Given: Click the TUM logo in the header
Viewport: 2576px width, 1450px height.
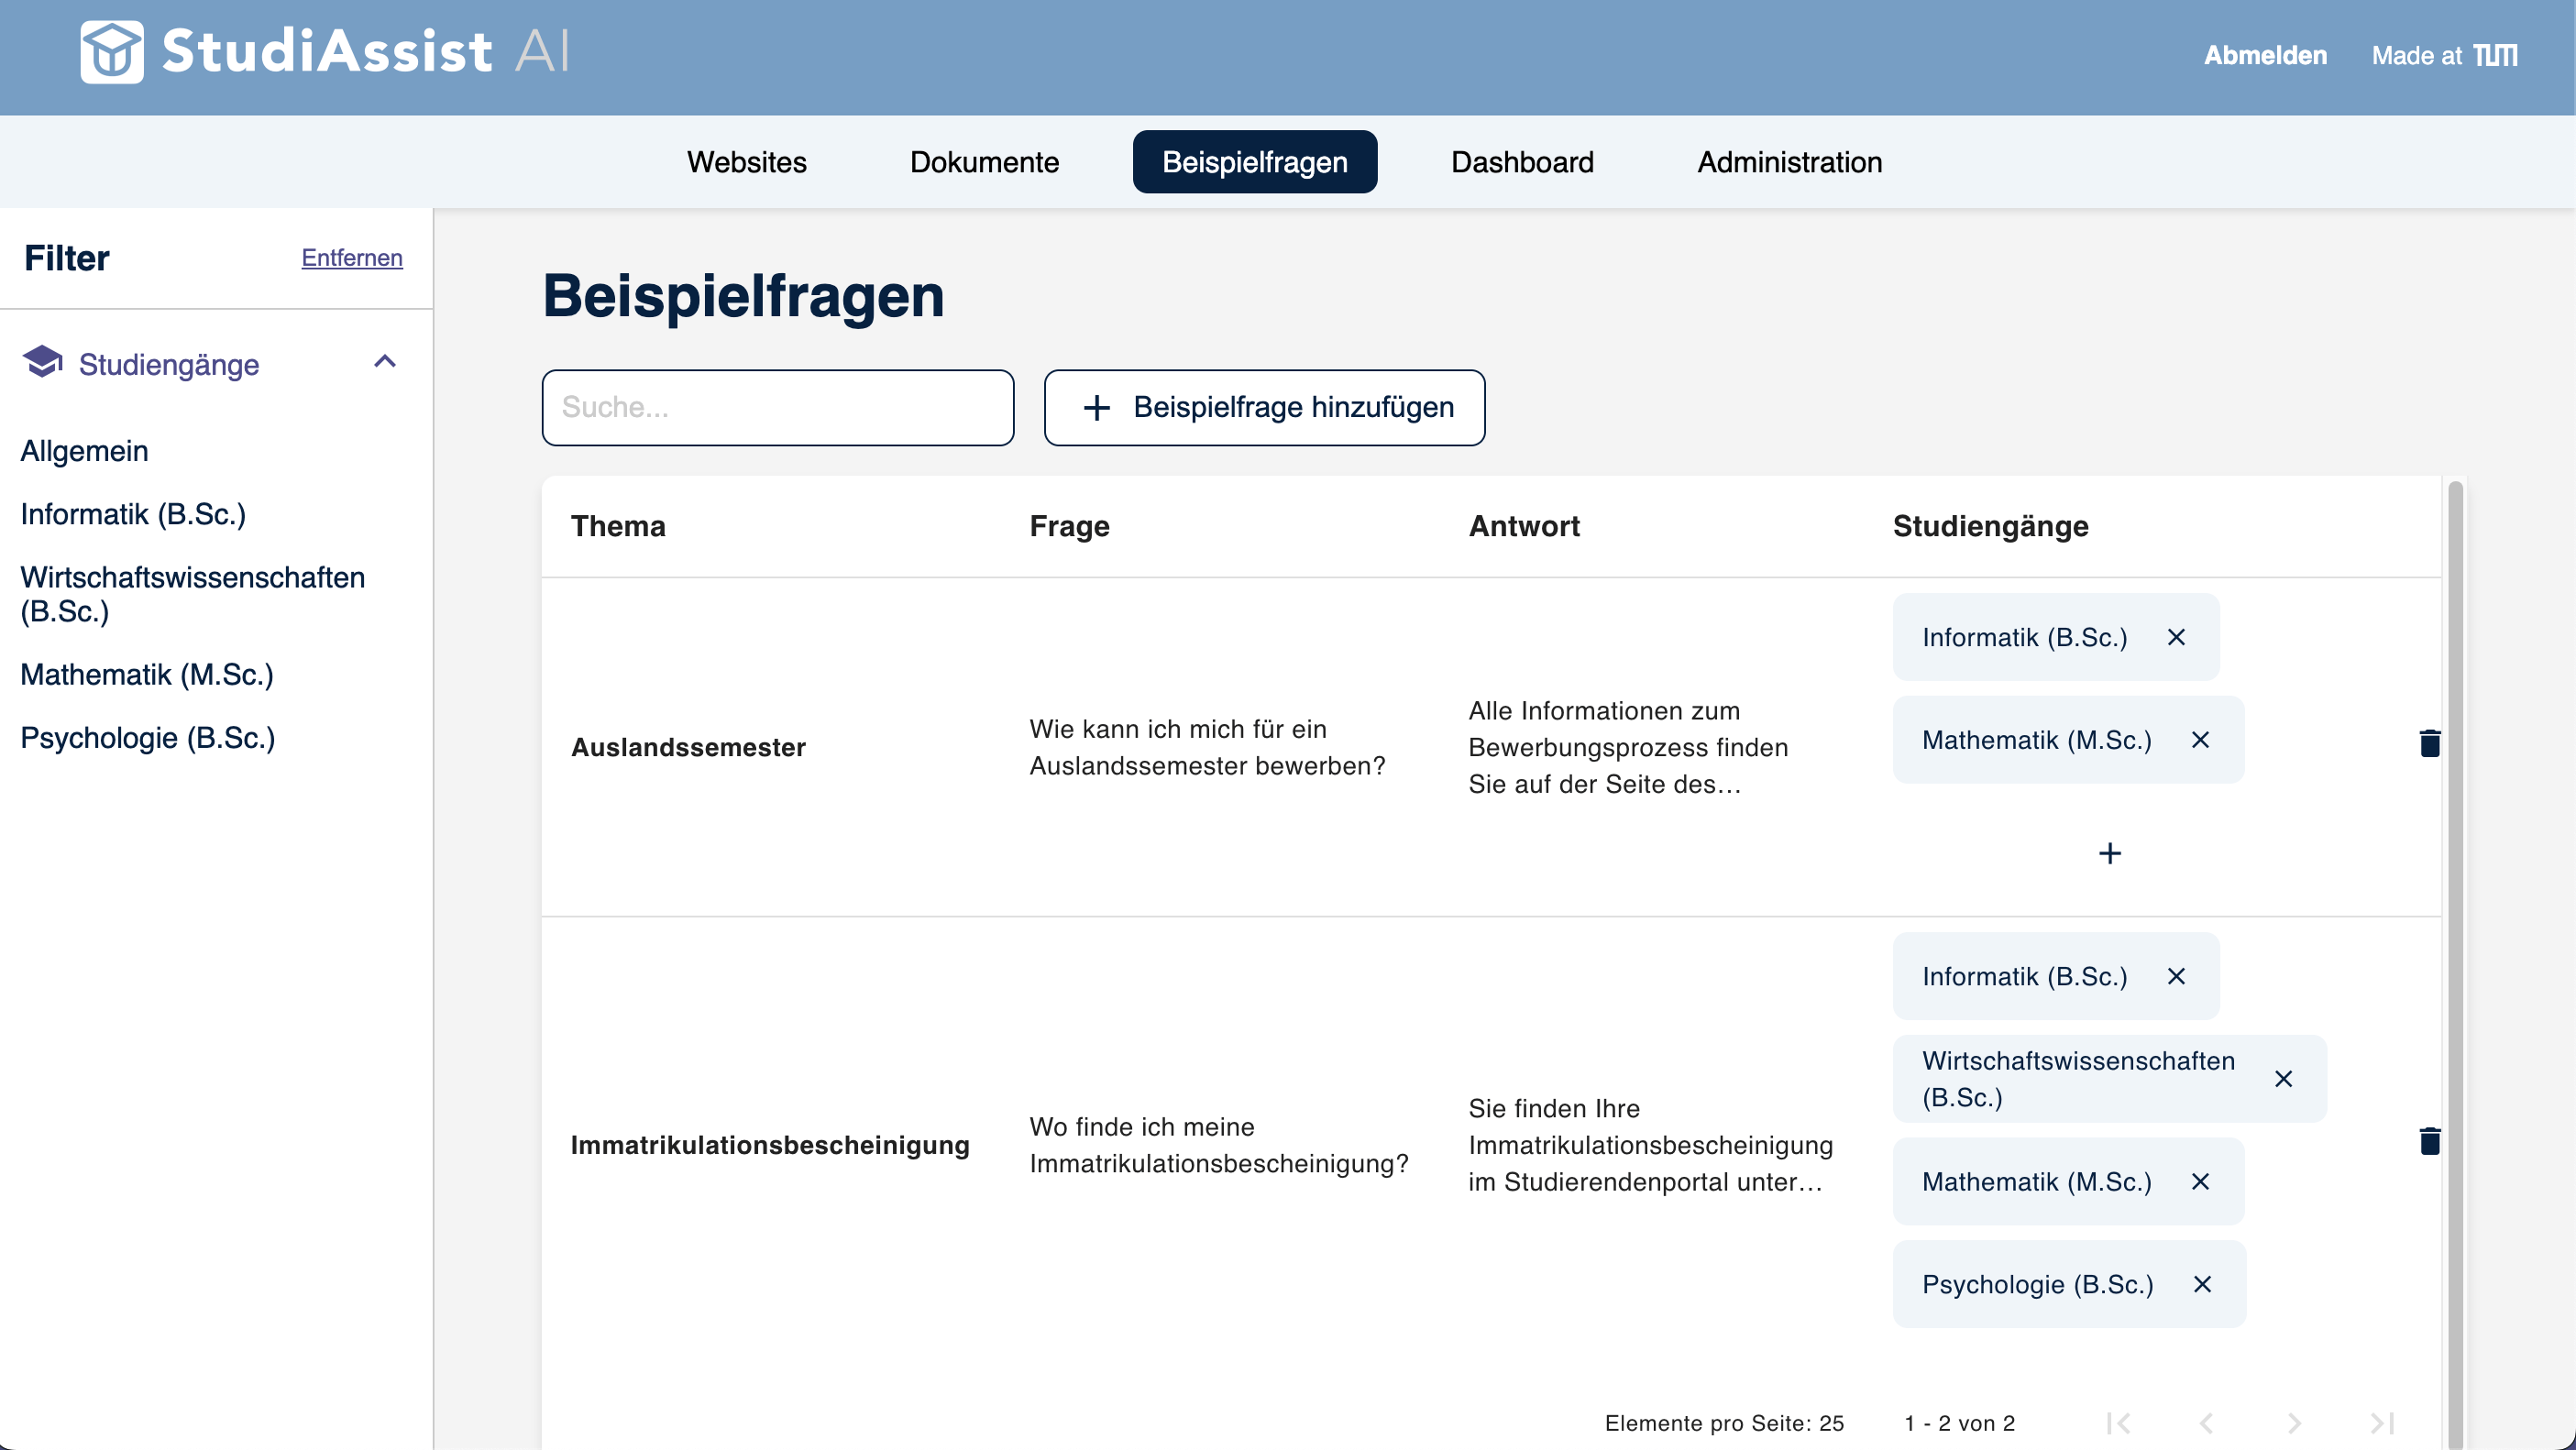Looking at the screenshot, I should coord(2495,55).
